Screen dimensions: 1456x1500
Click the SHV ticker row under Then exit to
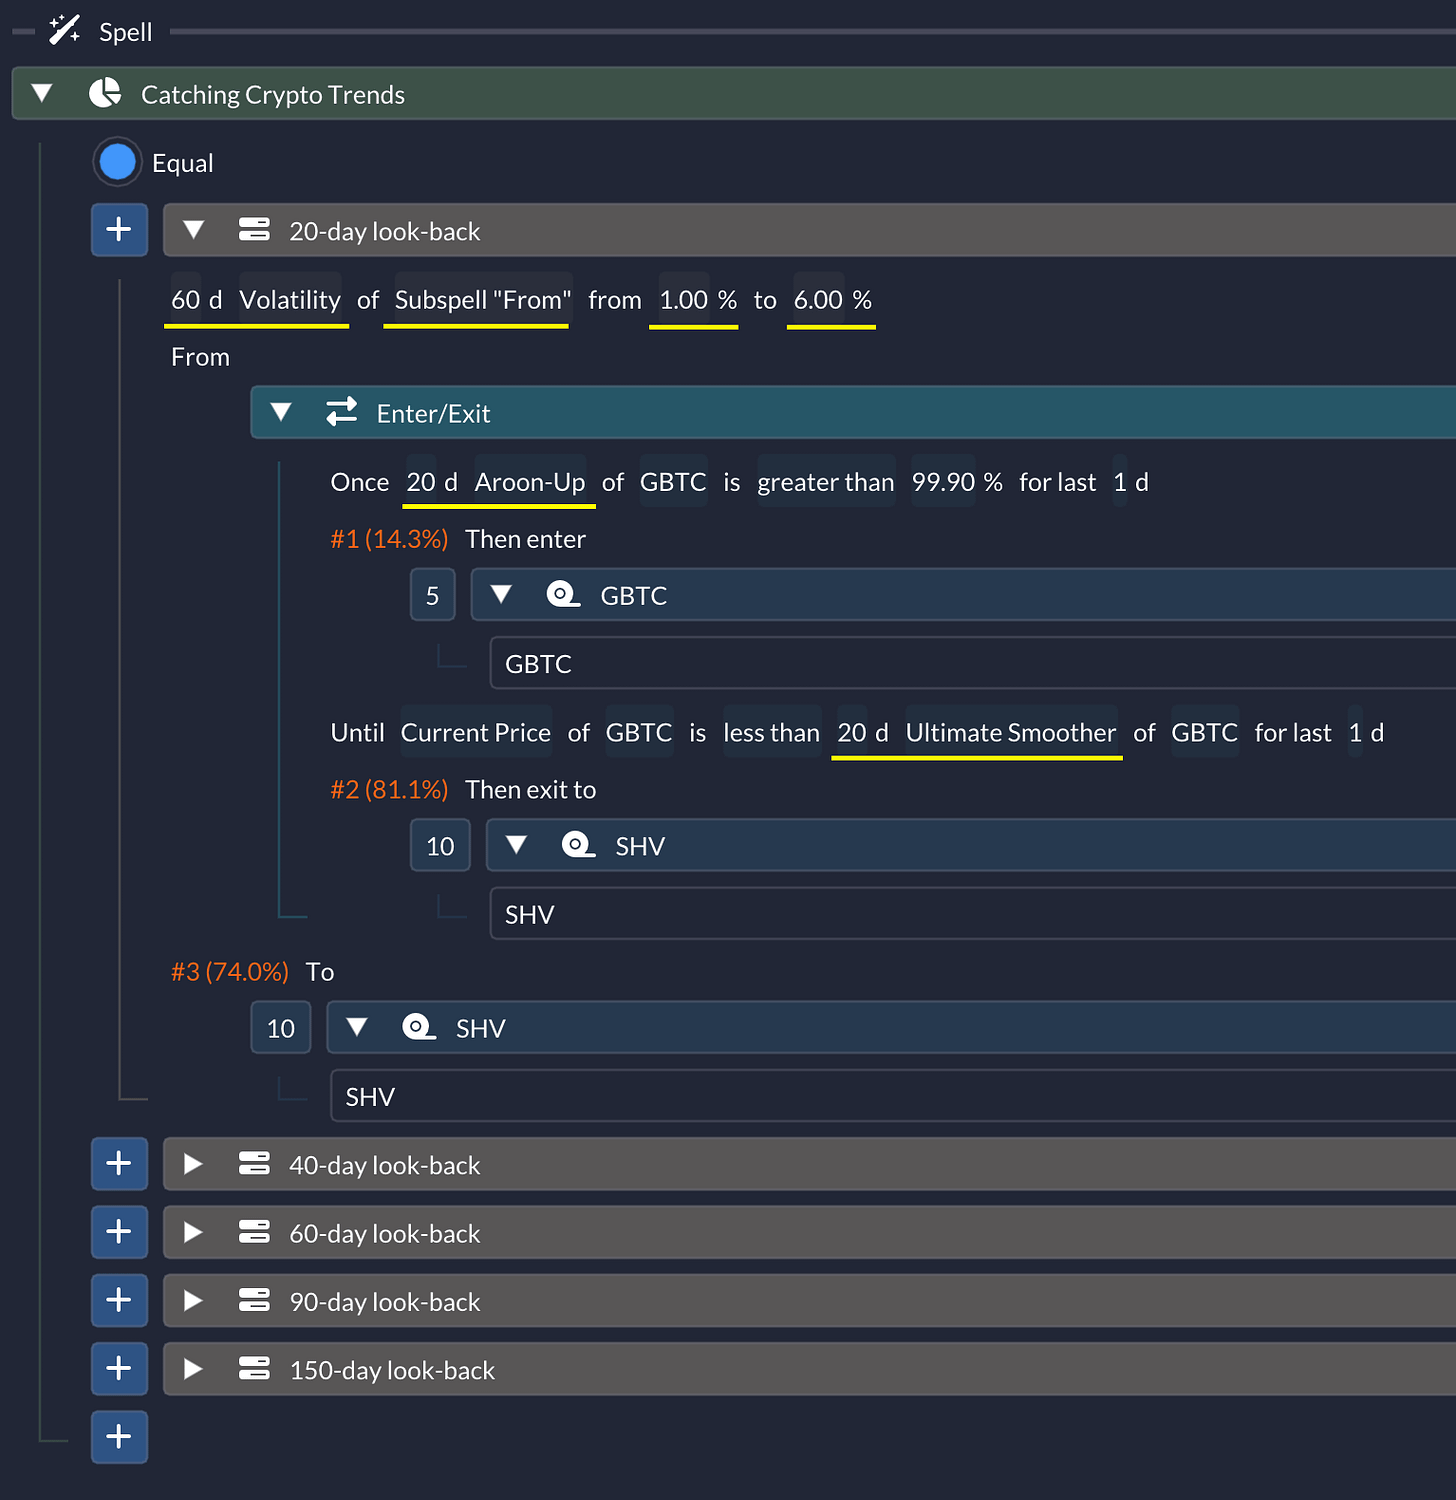[972, 915]
